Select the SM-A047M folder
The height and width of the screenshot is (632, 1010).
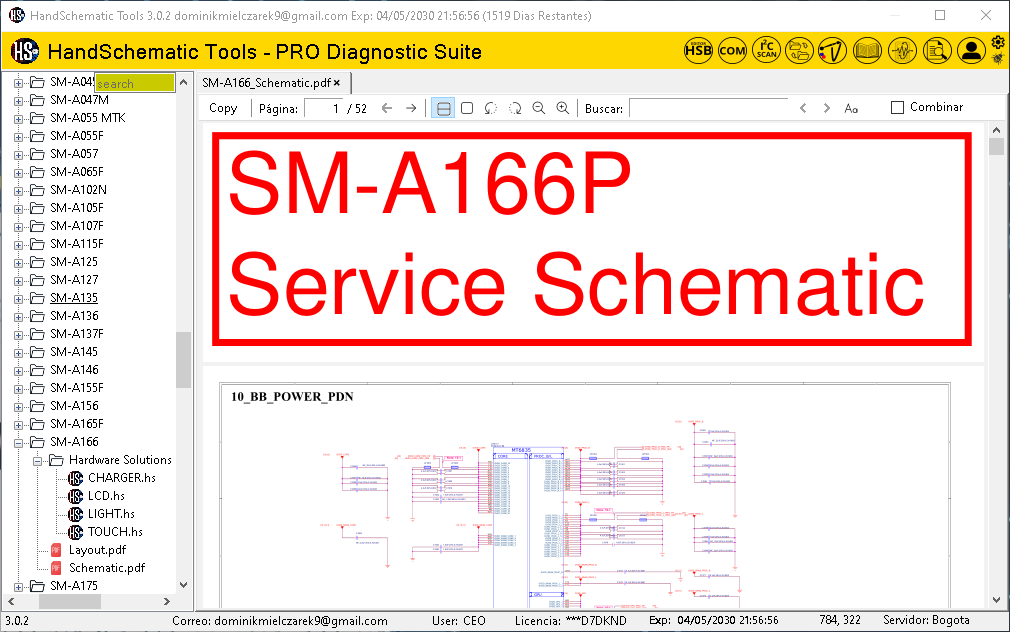coord(79,99)
